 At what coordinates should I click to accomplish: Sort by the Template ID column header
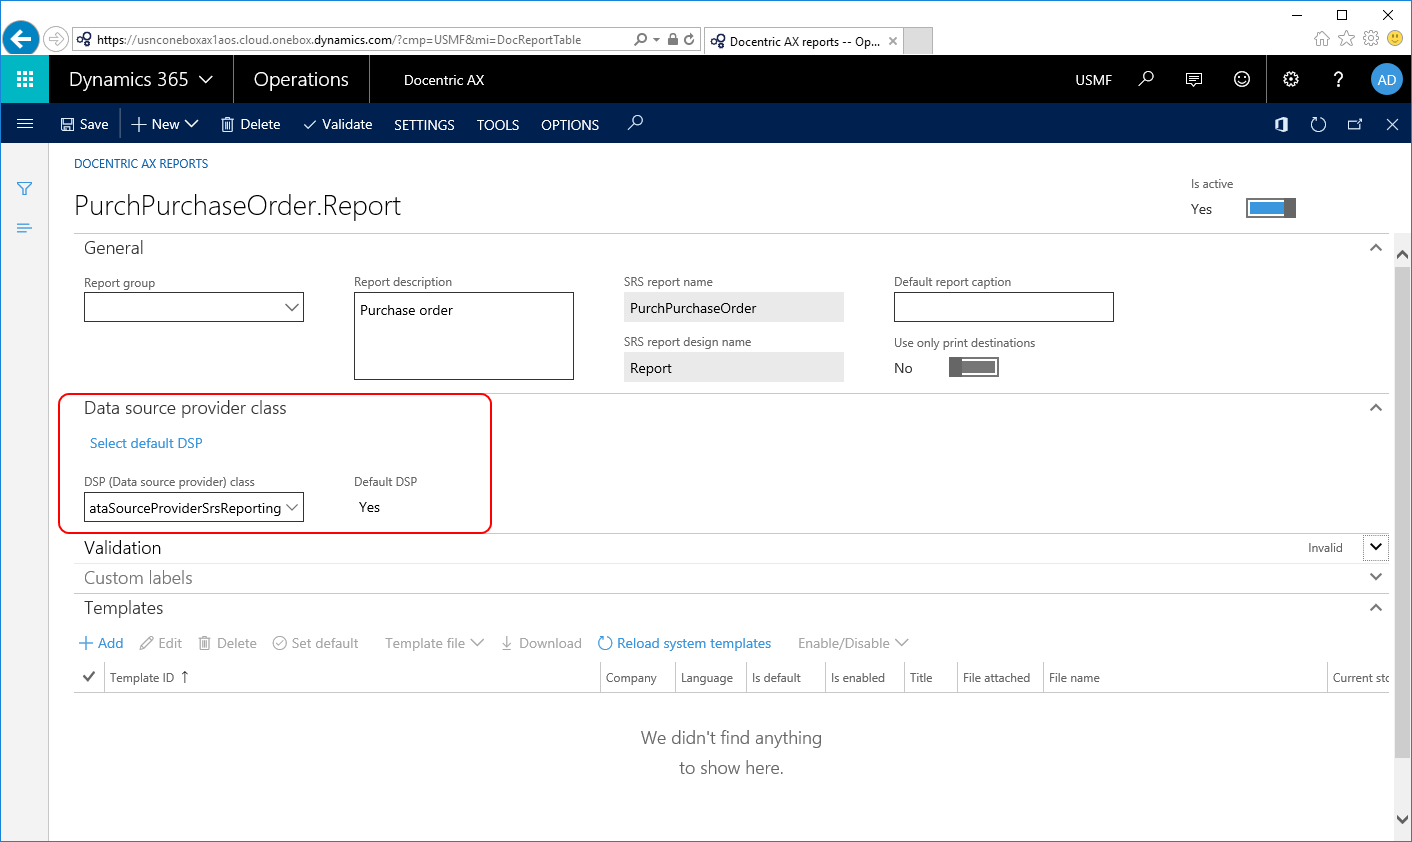[141, 677]
